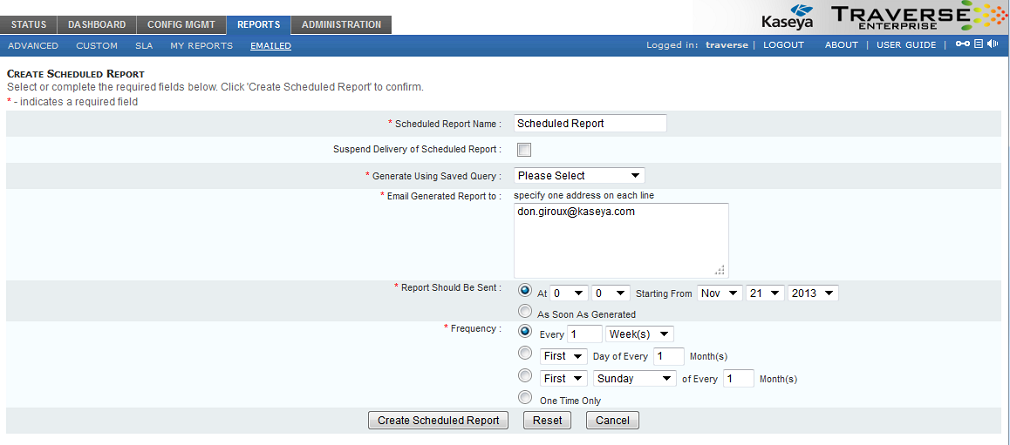1010x445 pixels.
Task: Expand the Nov starting month dropdown
Action: [719, 293]
